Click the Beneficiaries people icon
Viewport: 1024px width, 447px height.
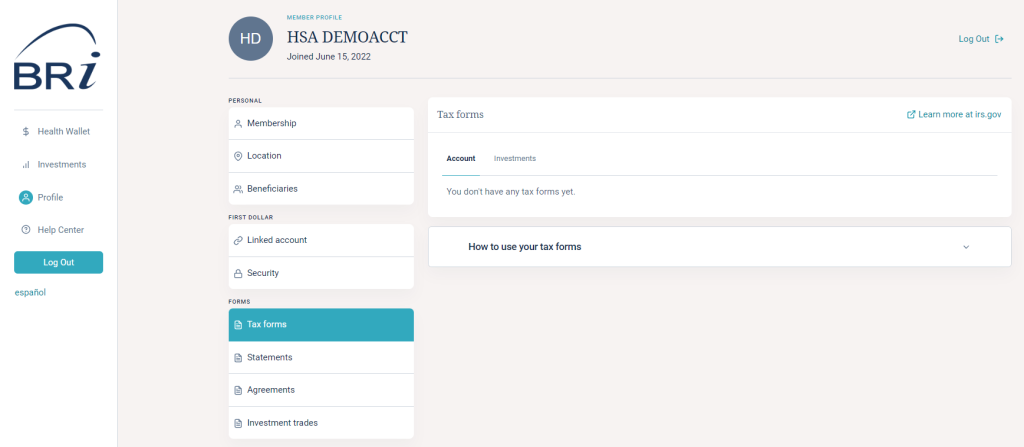pos(238,189)
